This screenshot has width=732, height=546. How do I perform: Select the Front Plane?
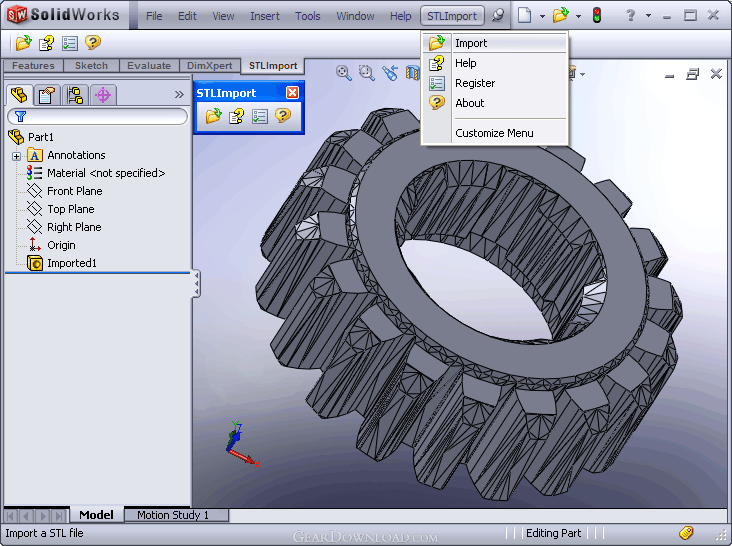pos(75,191)
